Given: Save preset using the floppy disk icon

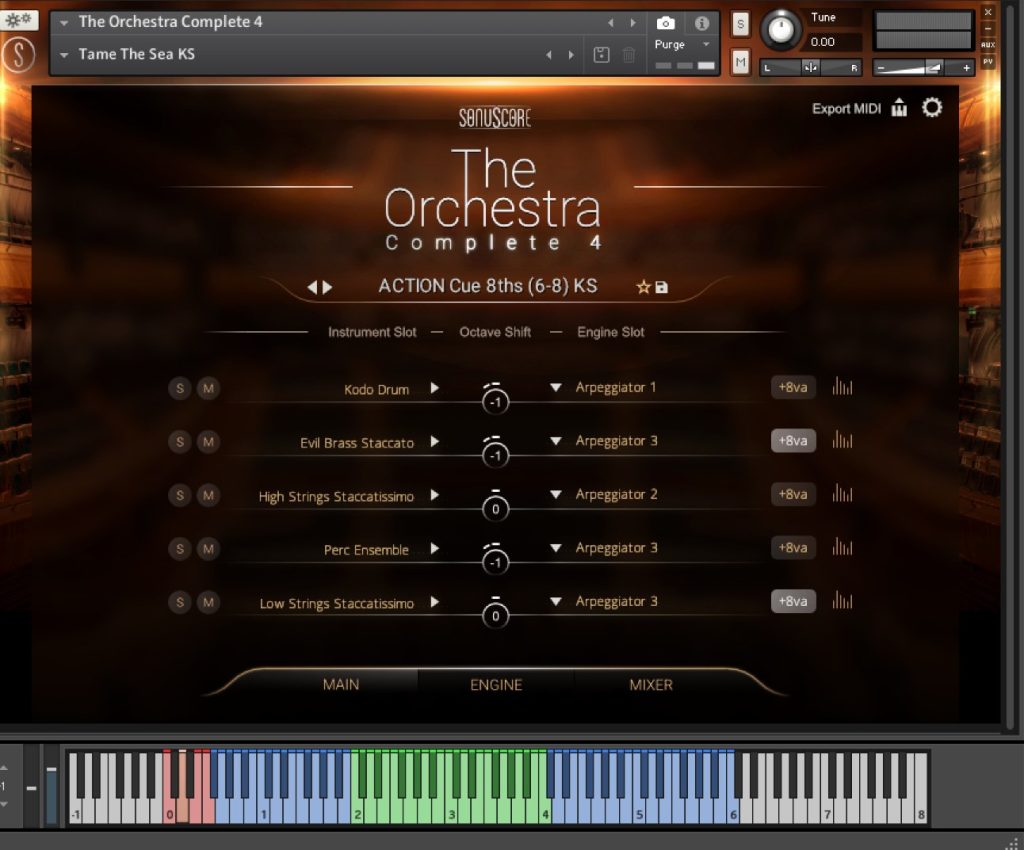Looking at the screenshot, I should point(661,287).
